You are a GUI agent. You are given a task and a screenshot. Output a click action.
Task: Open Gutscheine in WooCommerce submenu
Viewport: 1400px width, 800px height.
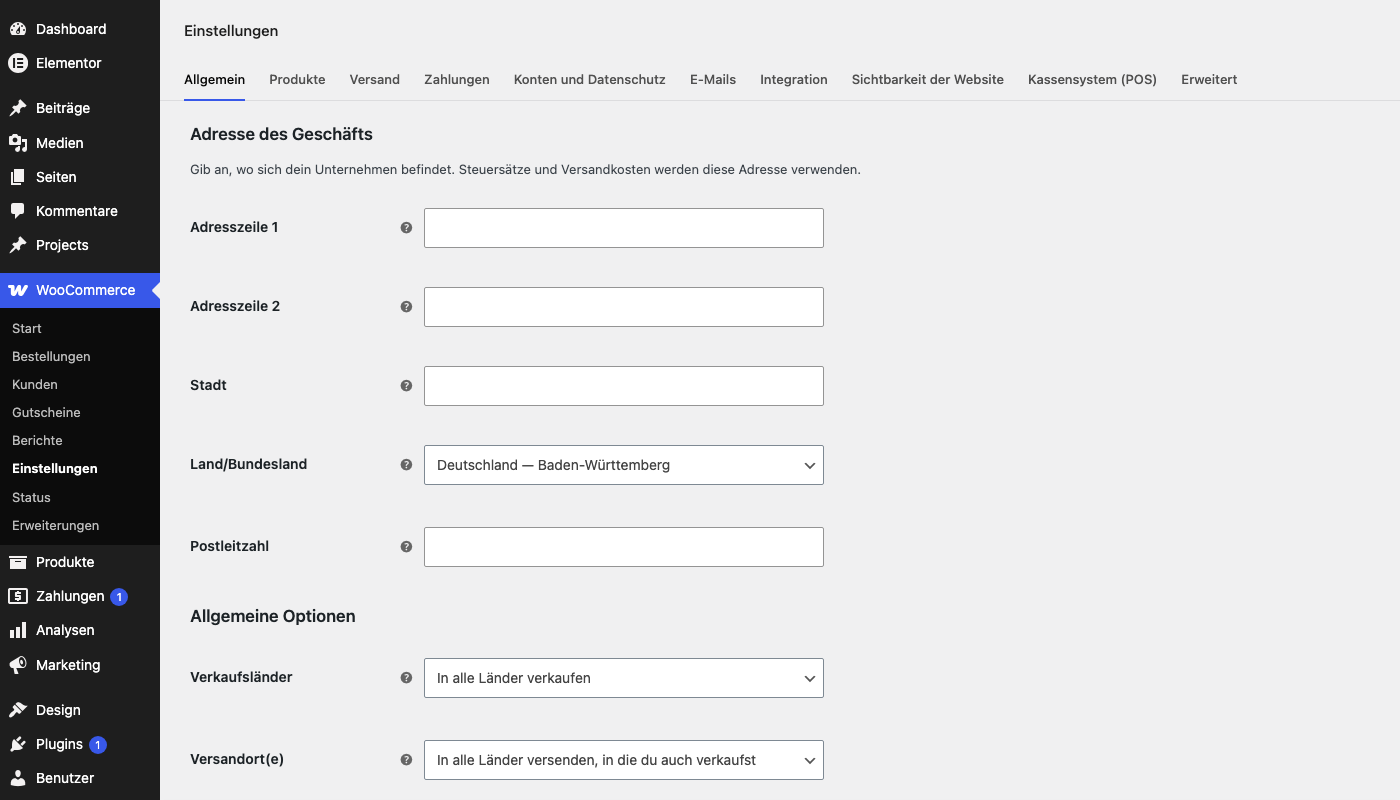[x=46, y=412]
